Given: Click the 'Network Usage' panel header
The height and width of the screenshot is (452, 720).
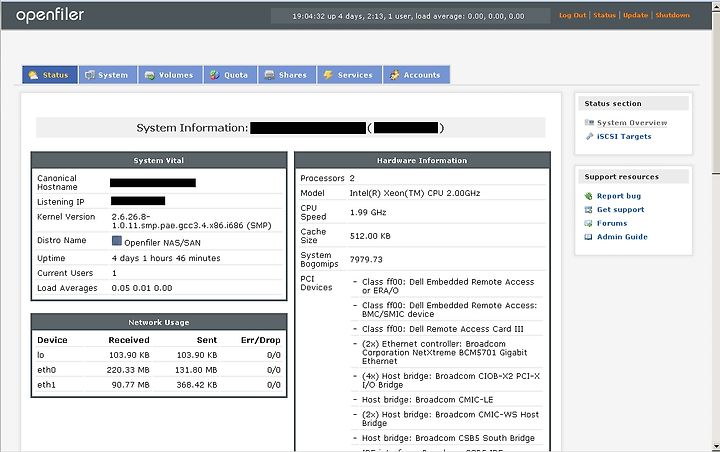Looking at the screenshot, I should pos(159,322).
